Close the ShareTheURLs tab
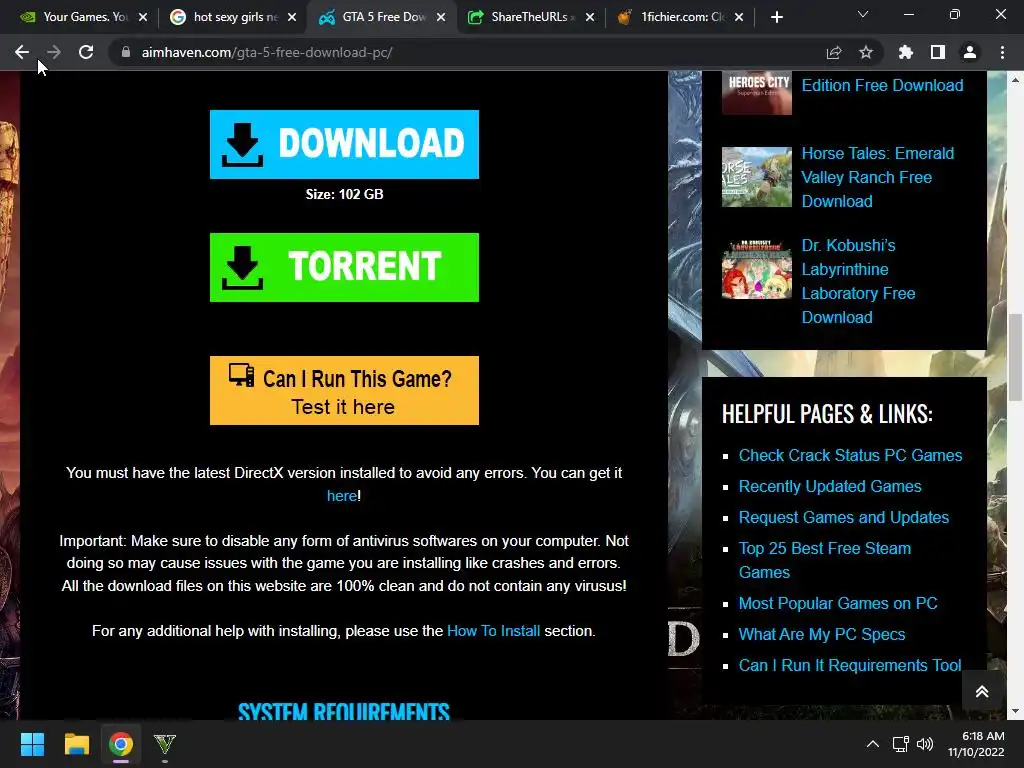 (590, 17)
